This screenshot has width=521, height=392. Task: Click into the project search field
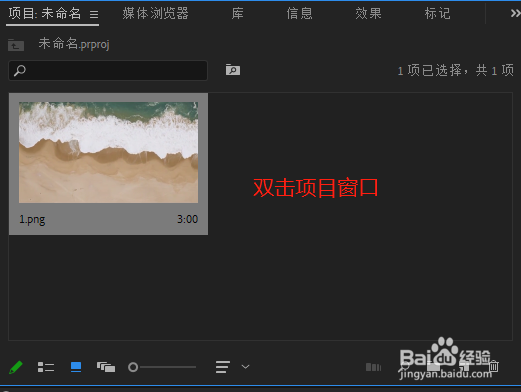pos(108,70)
